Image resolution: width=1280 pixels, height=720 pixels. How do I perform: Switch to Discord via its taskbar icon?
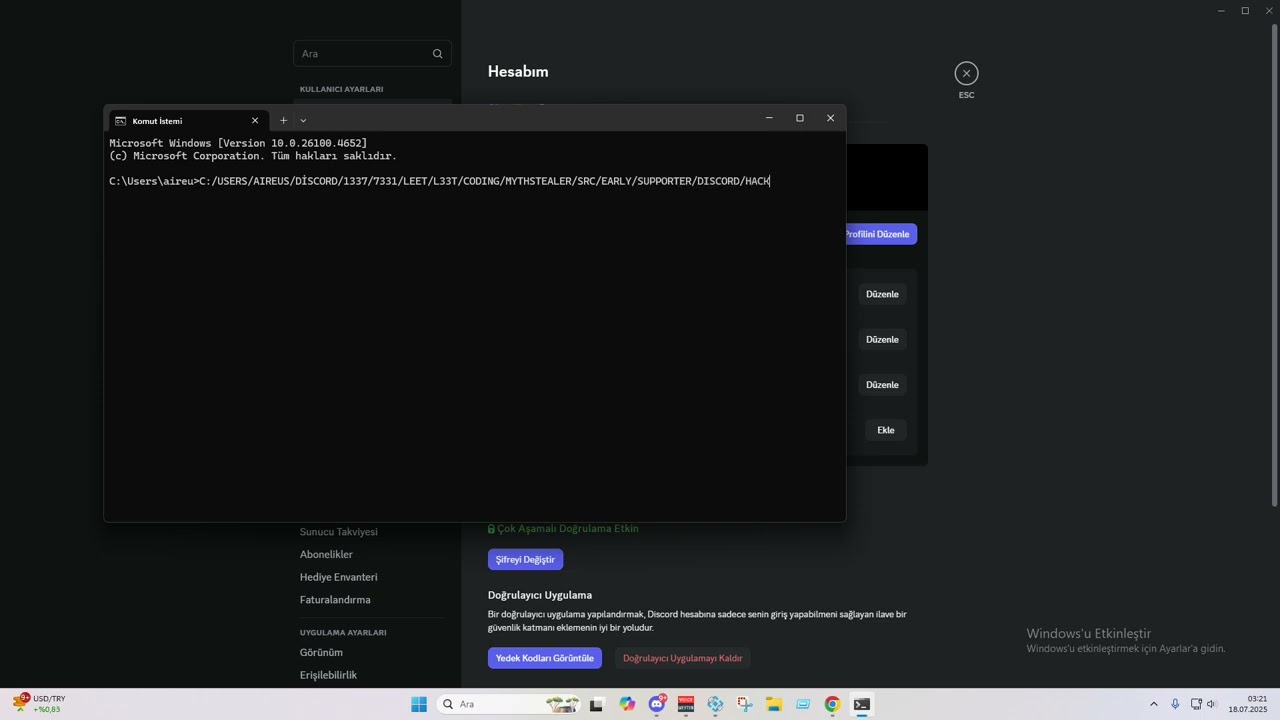657,704
